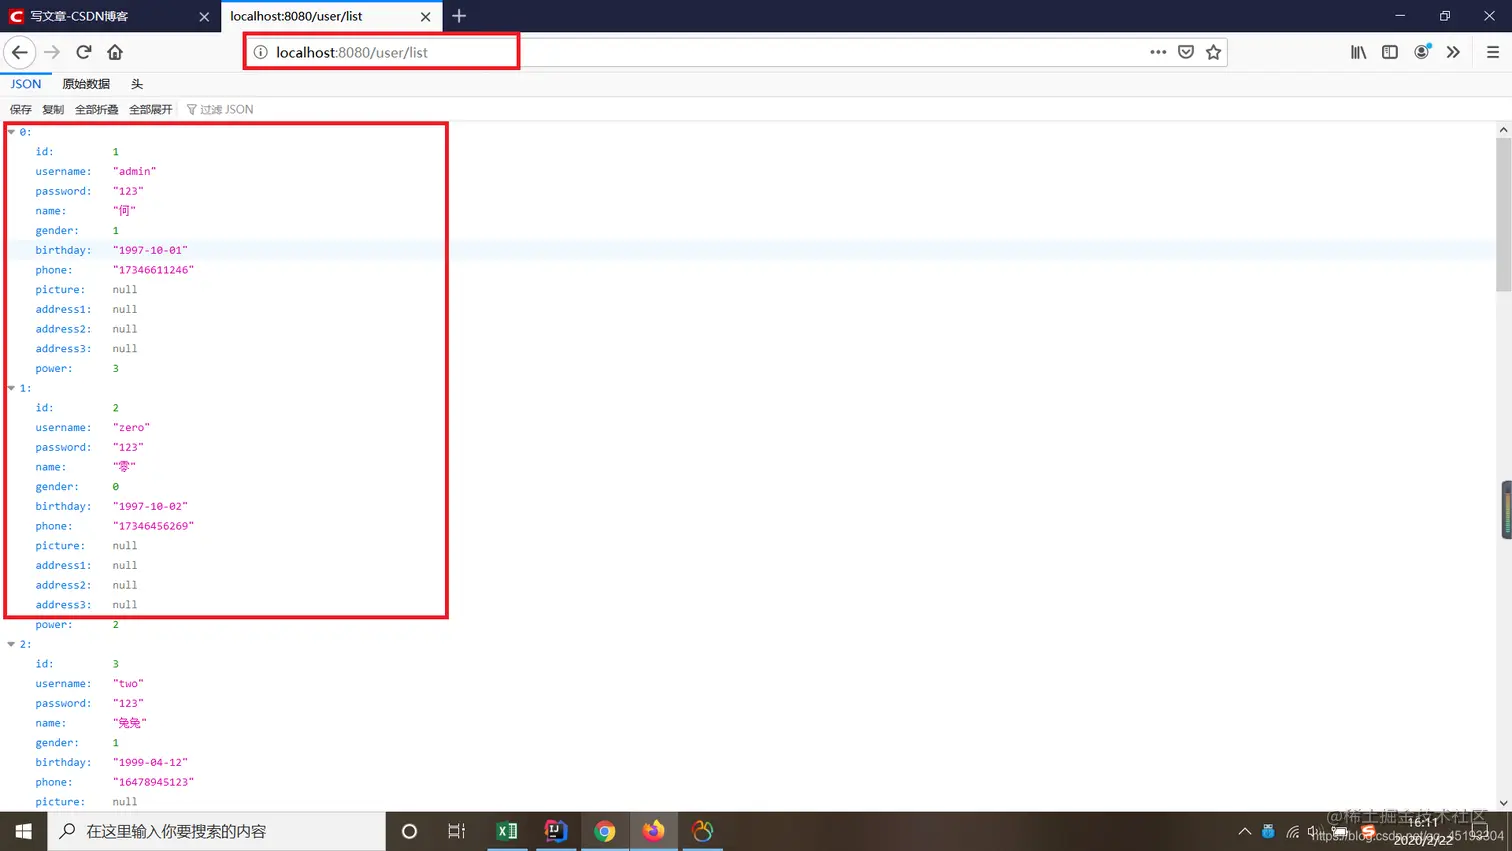Close the CSDN blog tab

pyautogui.click(x=204, y=17)
